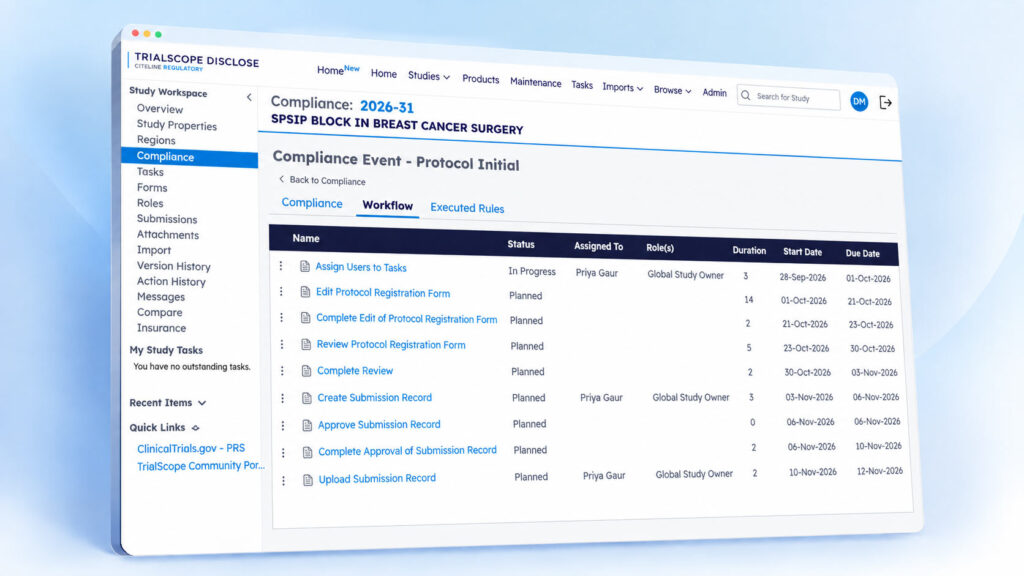Open row menu for Edit Protocol Registration Form
The height and width of the screenshot is (576, 1024).
tap(281, 291)
